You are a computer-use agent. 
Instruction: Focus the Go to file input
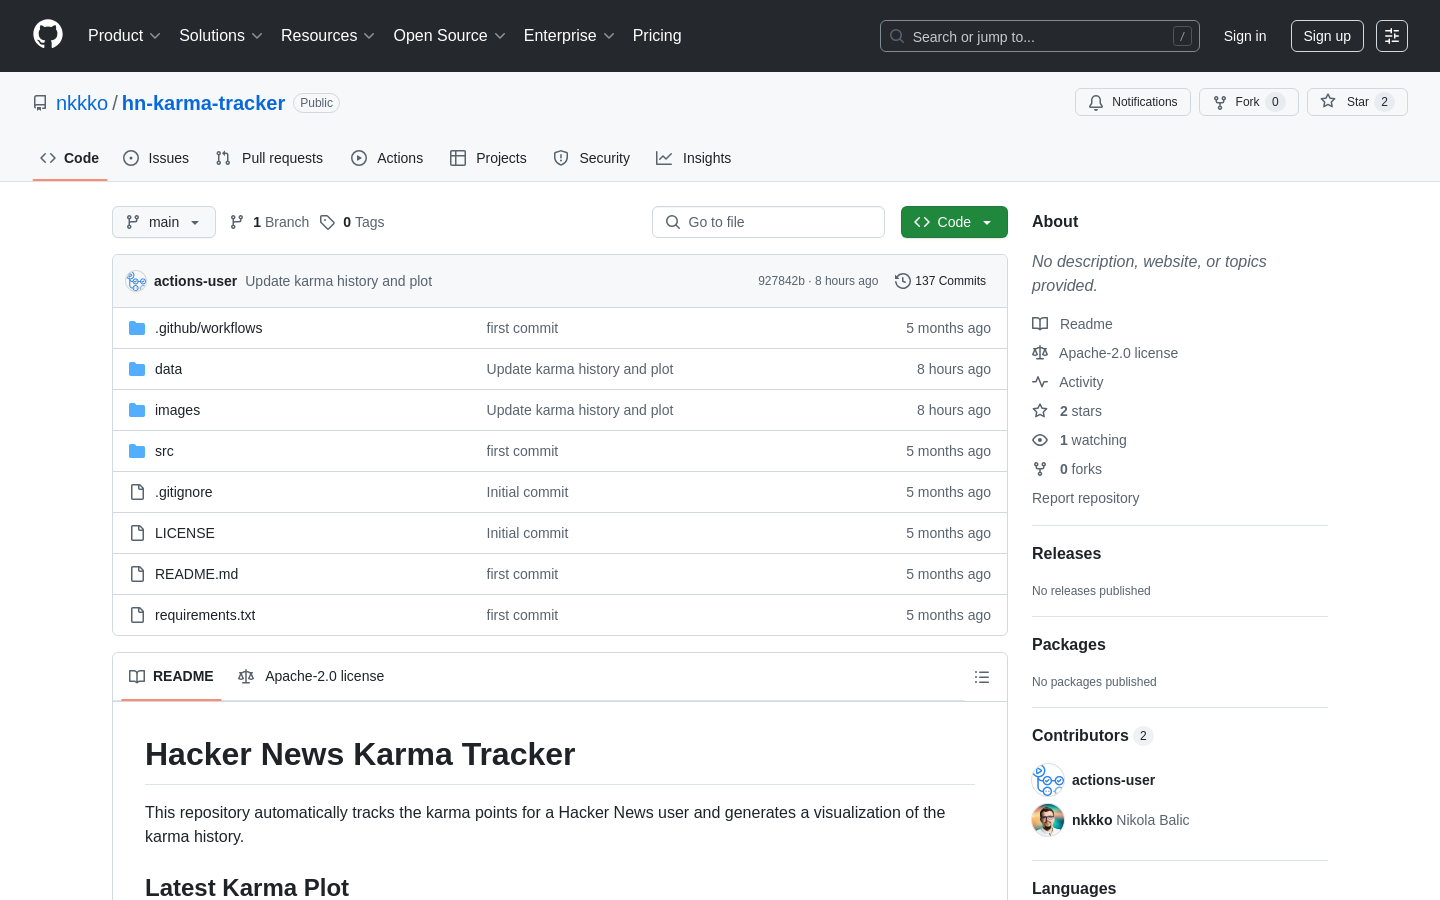pos(768,222)
